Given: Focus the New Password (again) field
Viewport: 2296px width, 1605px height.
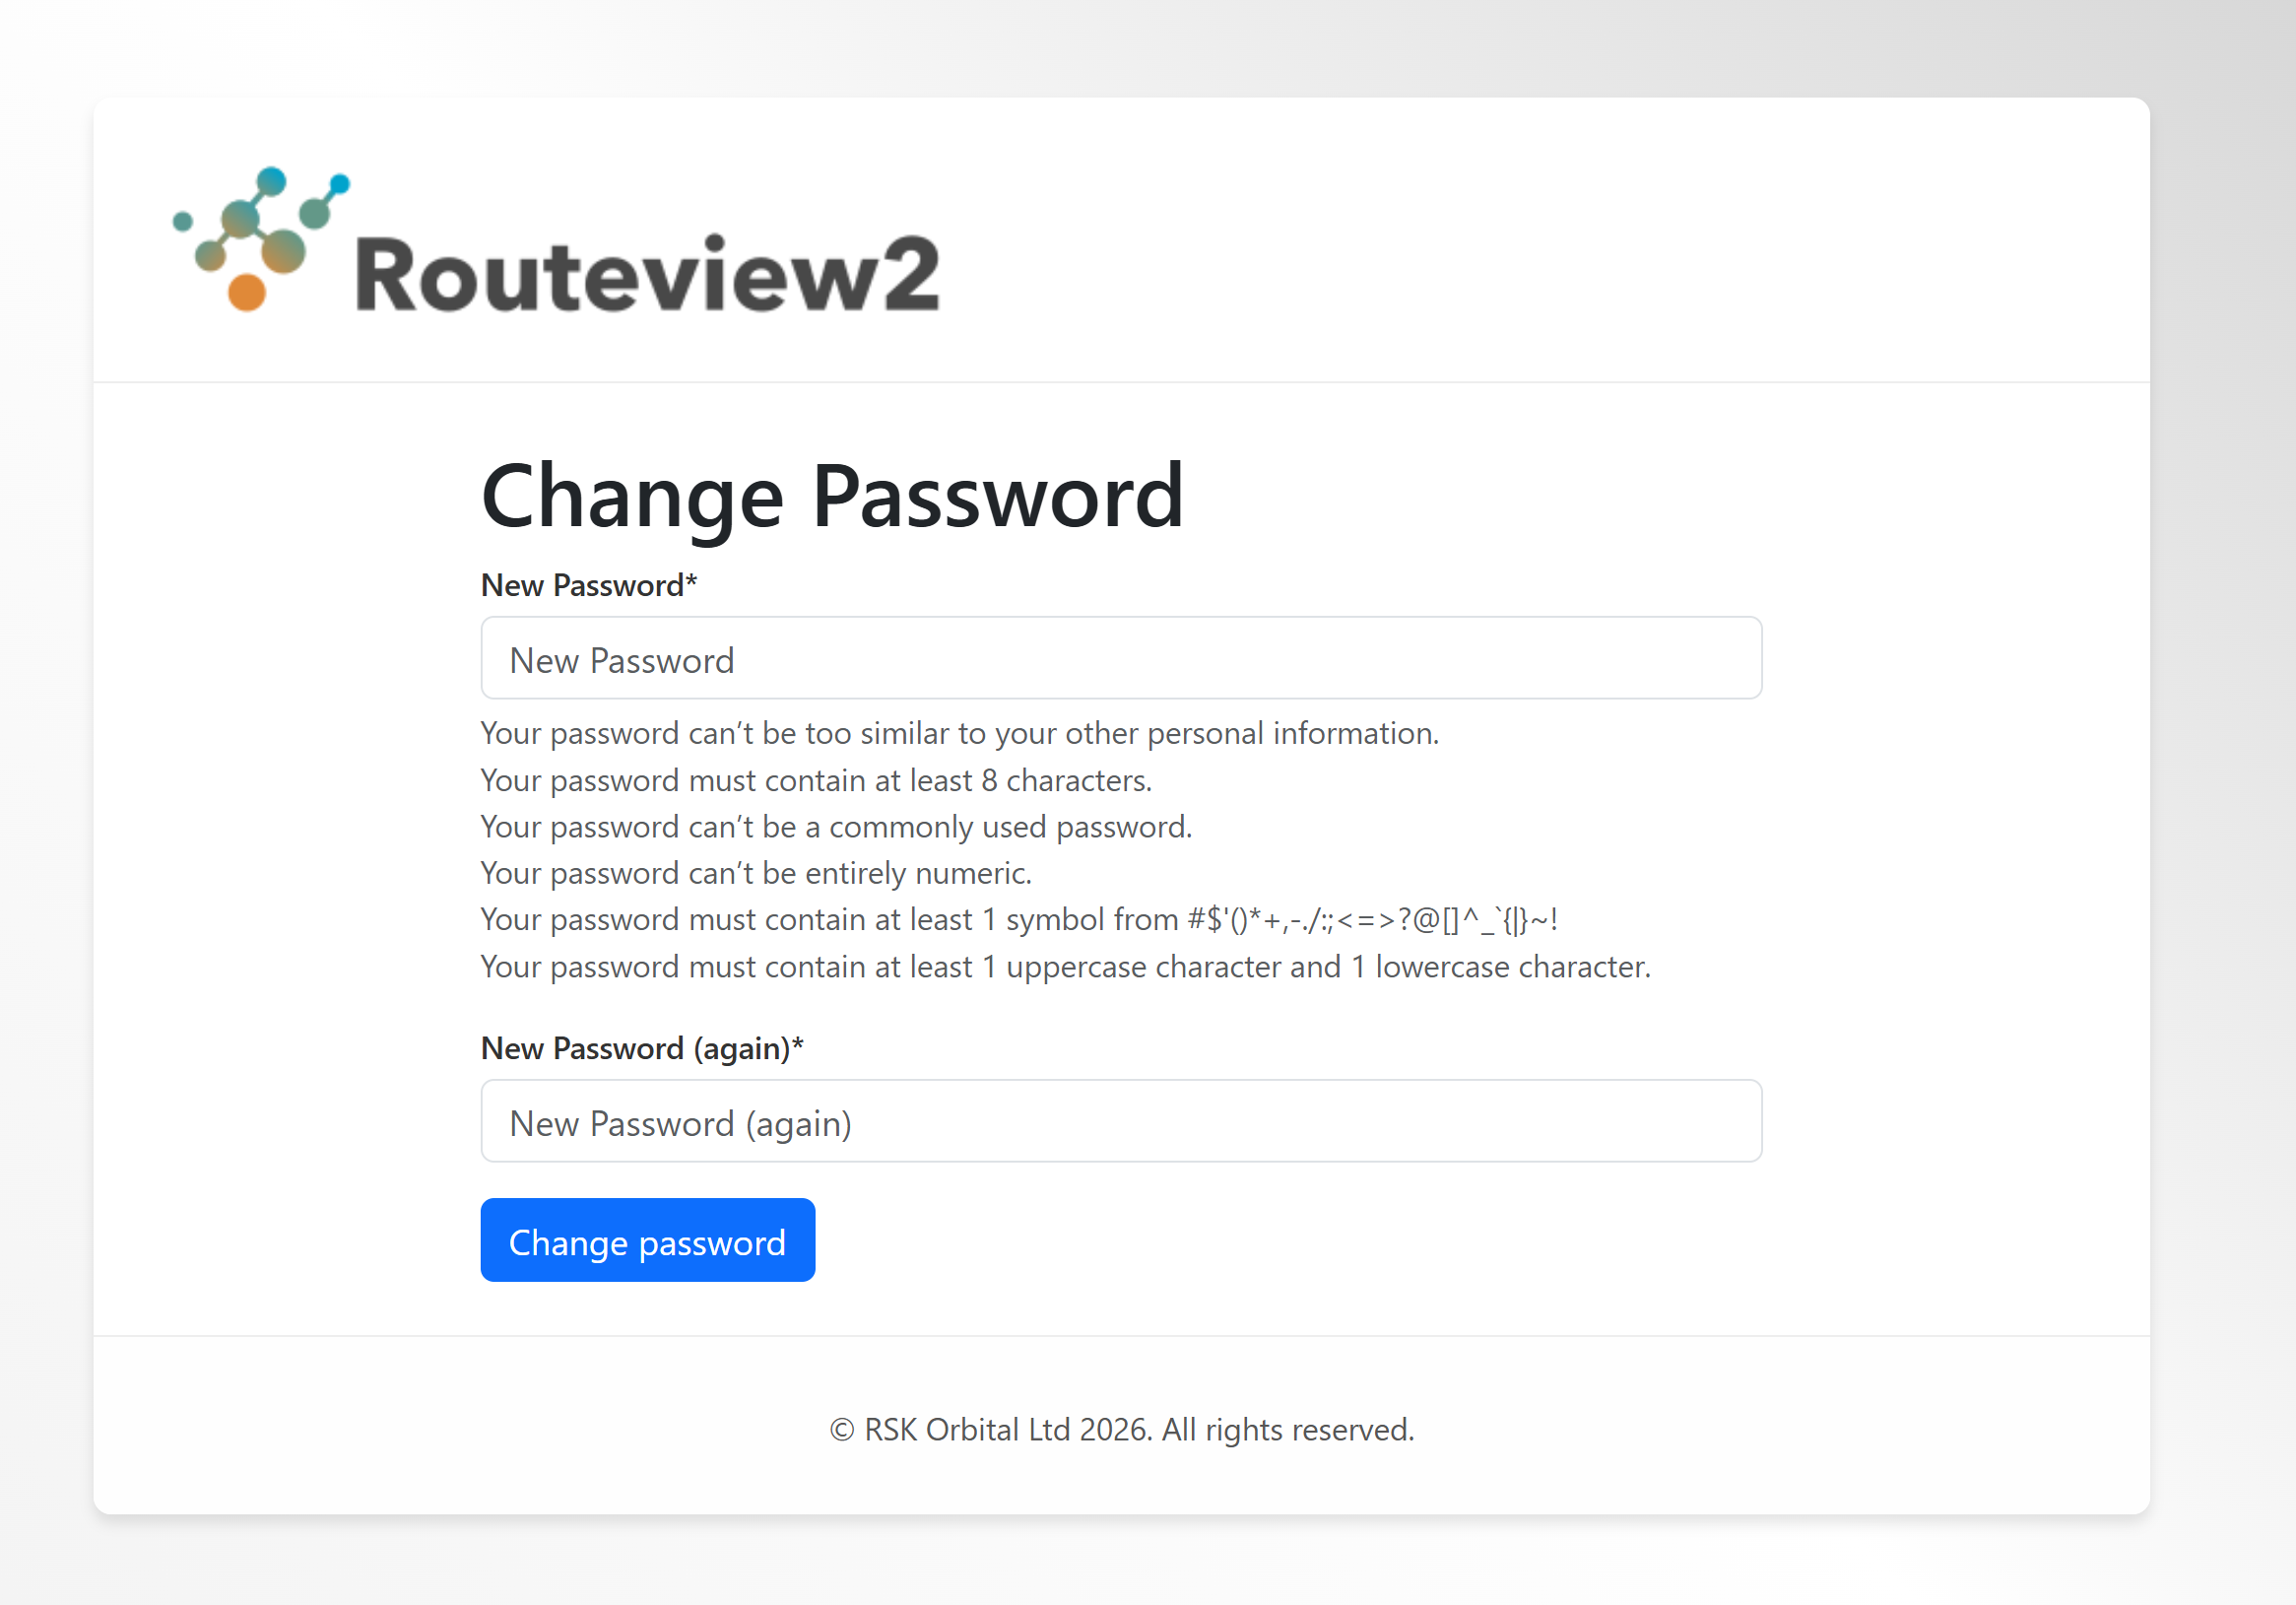Looking at the screenshot, I should (x=1120, y=1121).
